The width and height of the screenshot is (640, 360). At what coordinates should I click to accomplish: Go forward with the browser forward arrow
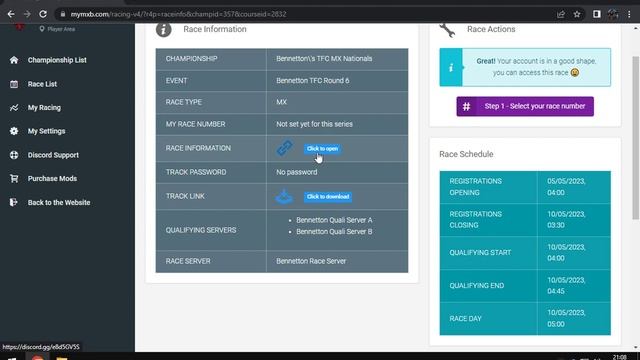(27, 14)
